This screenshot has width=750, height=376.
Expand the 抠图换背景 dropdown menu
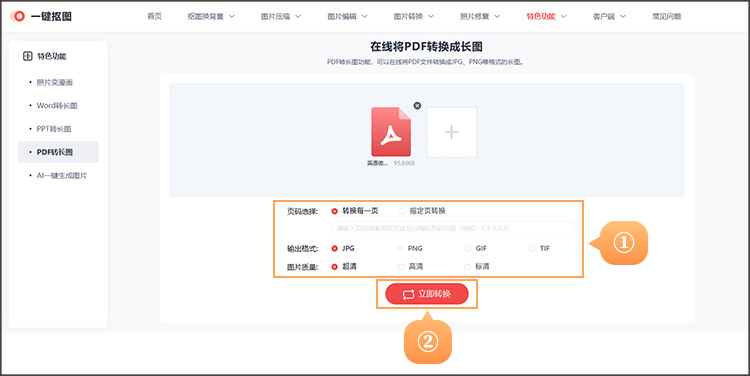[211, 16]
